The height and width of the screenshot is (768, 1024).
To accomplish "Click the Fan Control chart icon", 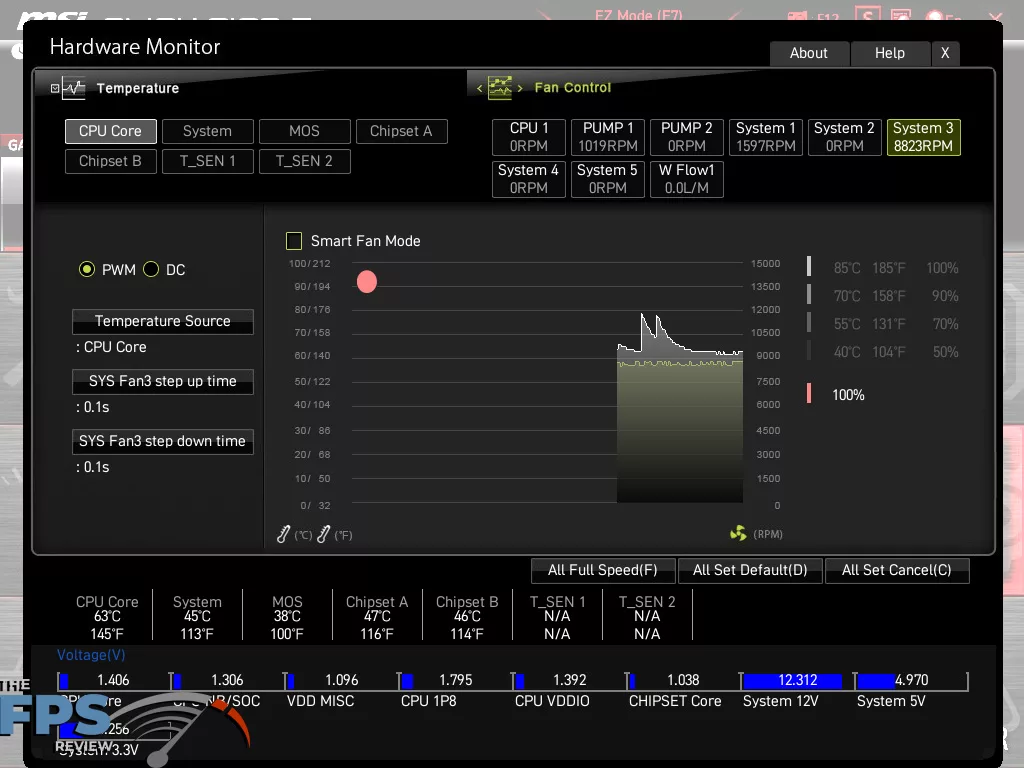I will pyautogui.click(x=500, y=88).
